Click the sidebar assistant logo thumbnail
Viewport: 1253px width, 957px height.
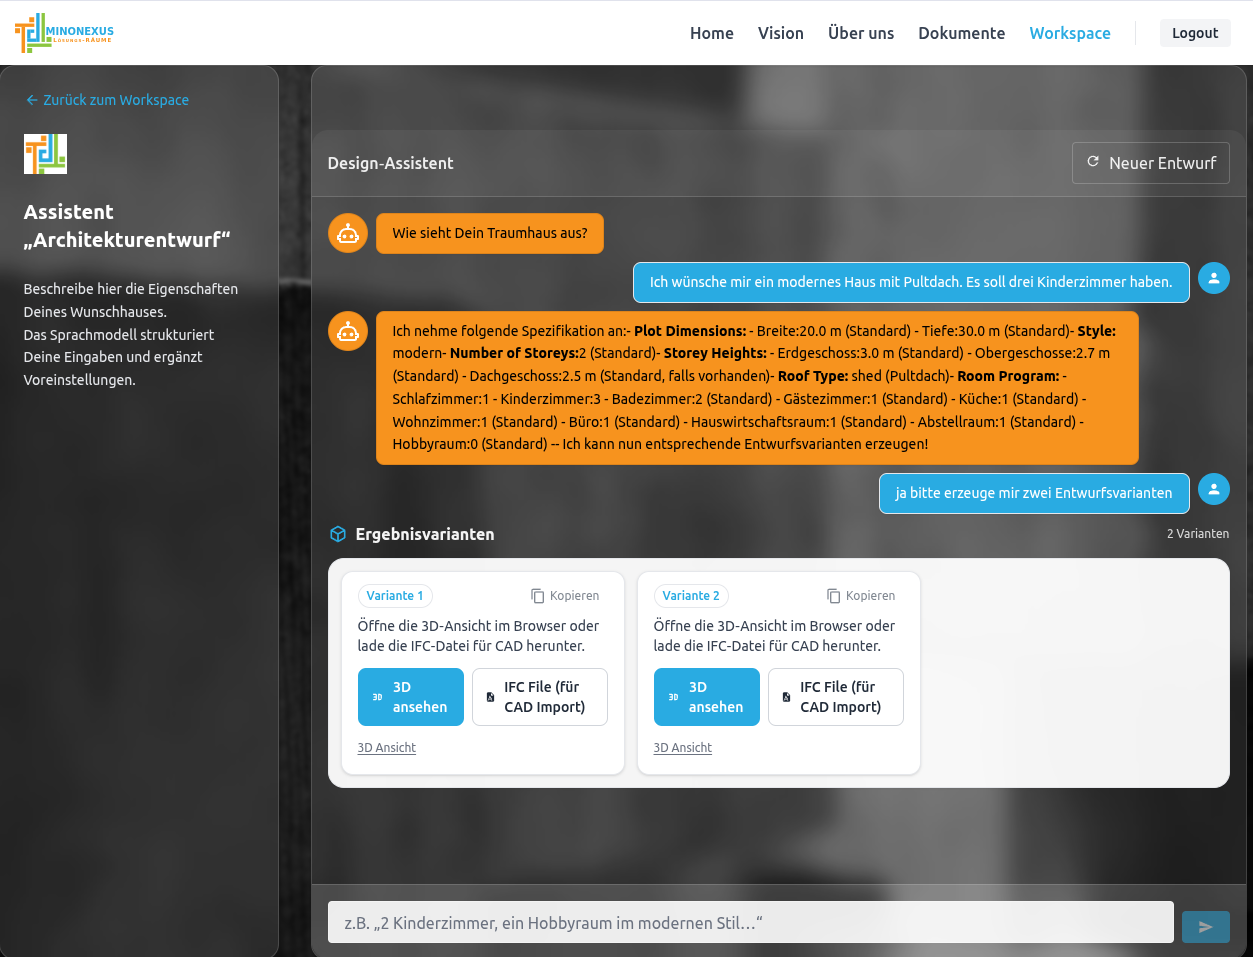pos(45,154)
